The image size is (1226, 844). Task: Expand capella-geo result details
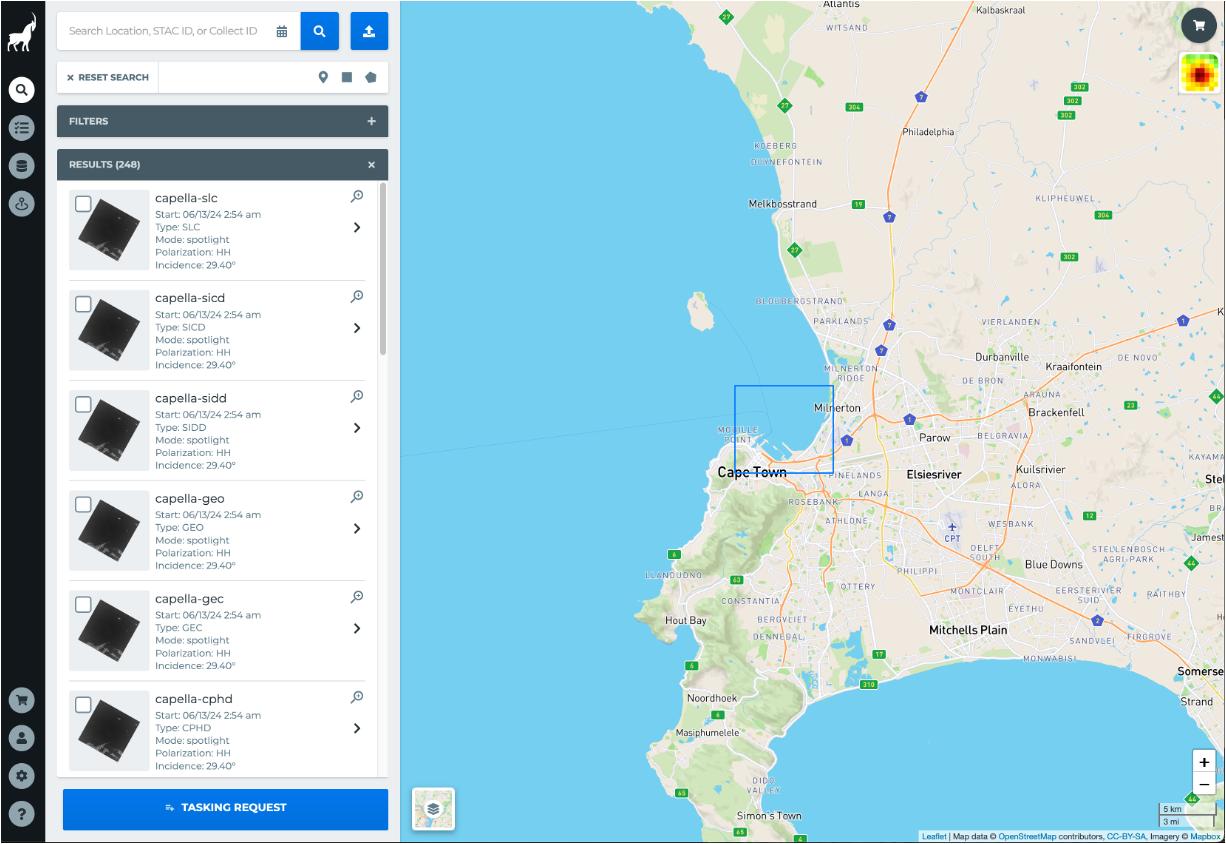357,528
